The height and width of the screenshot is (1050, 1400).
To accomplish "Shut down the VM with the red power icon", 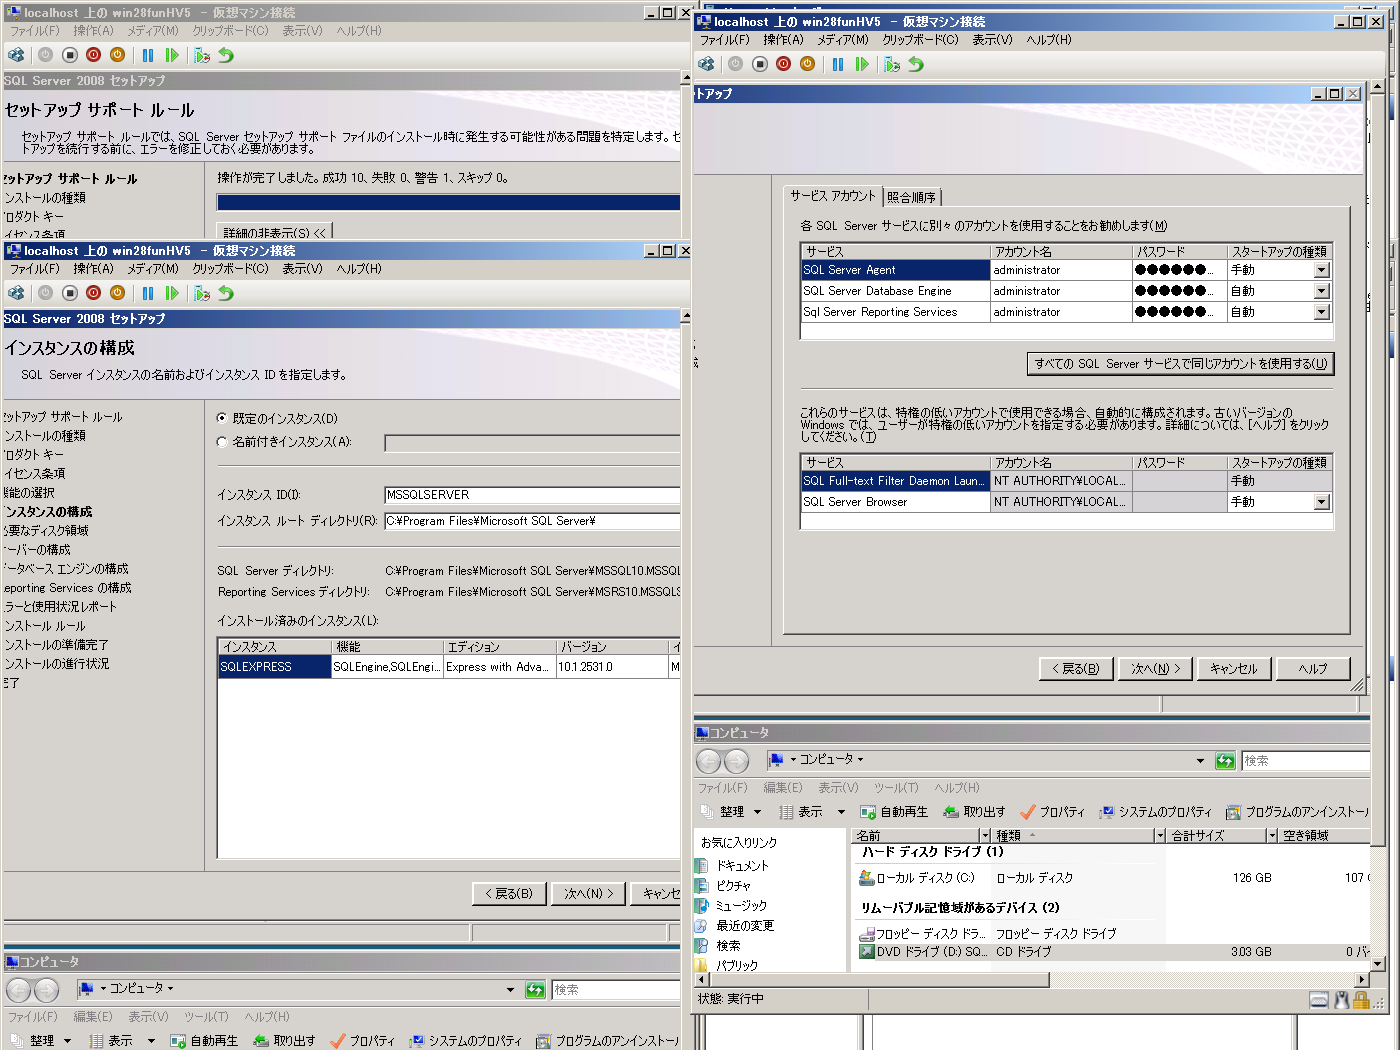I will 784,64.
